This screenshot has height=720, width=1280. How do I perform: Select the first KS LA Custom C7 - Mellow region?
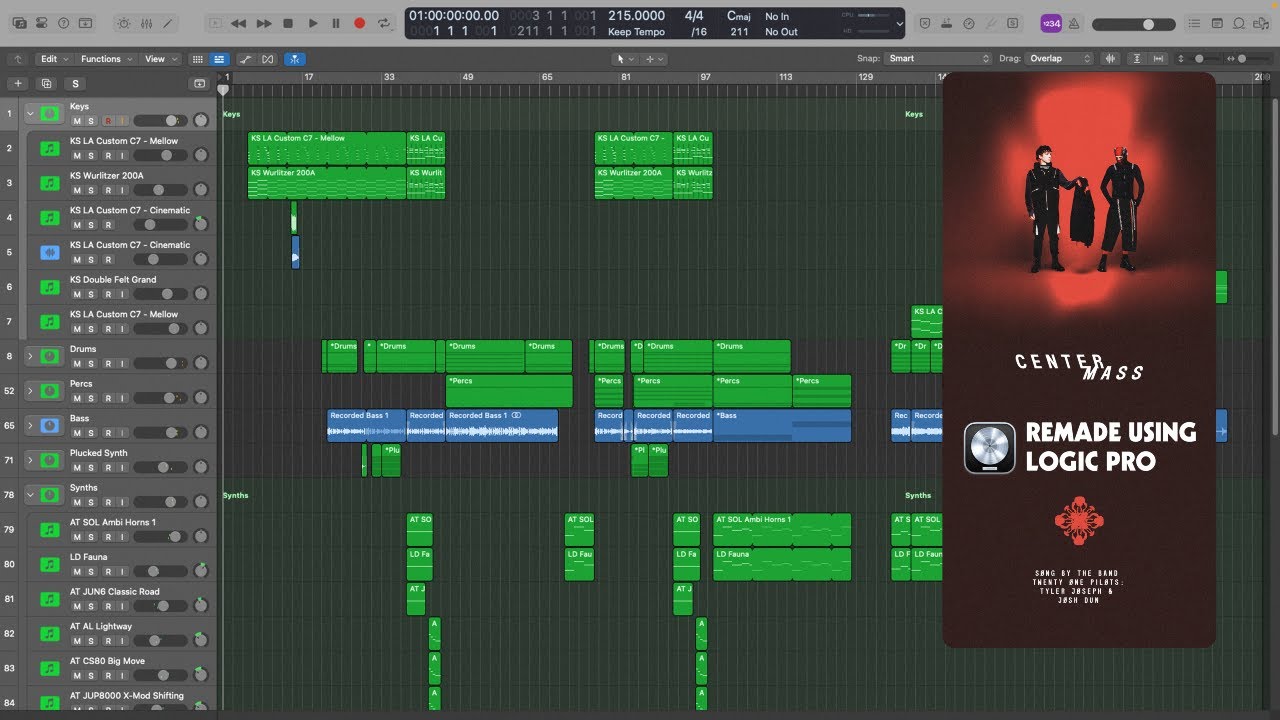(327, 148)
